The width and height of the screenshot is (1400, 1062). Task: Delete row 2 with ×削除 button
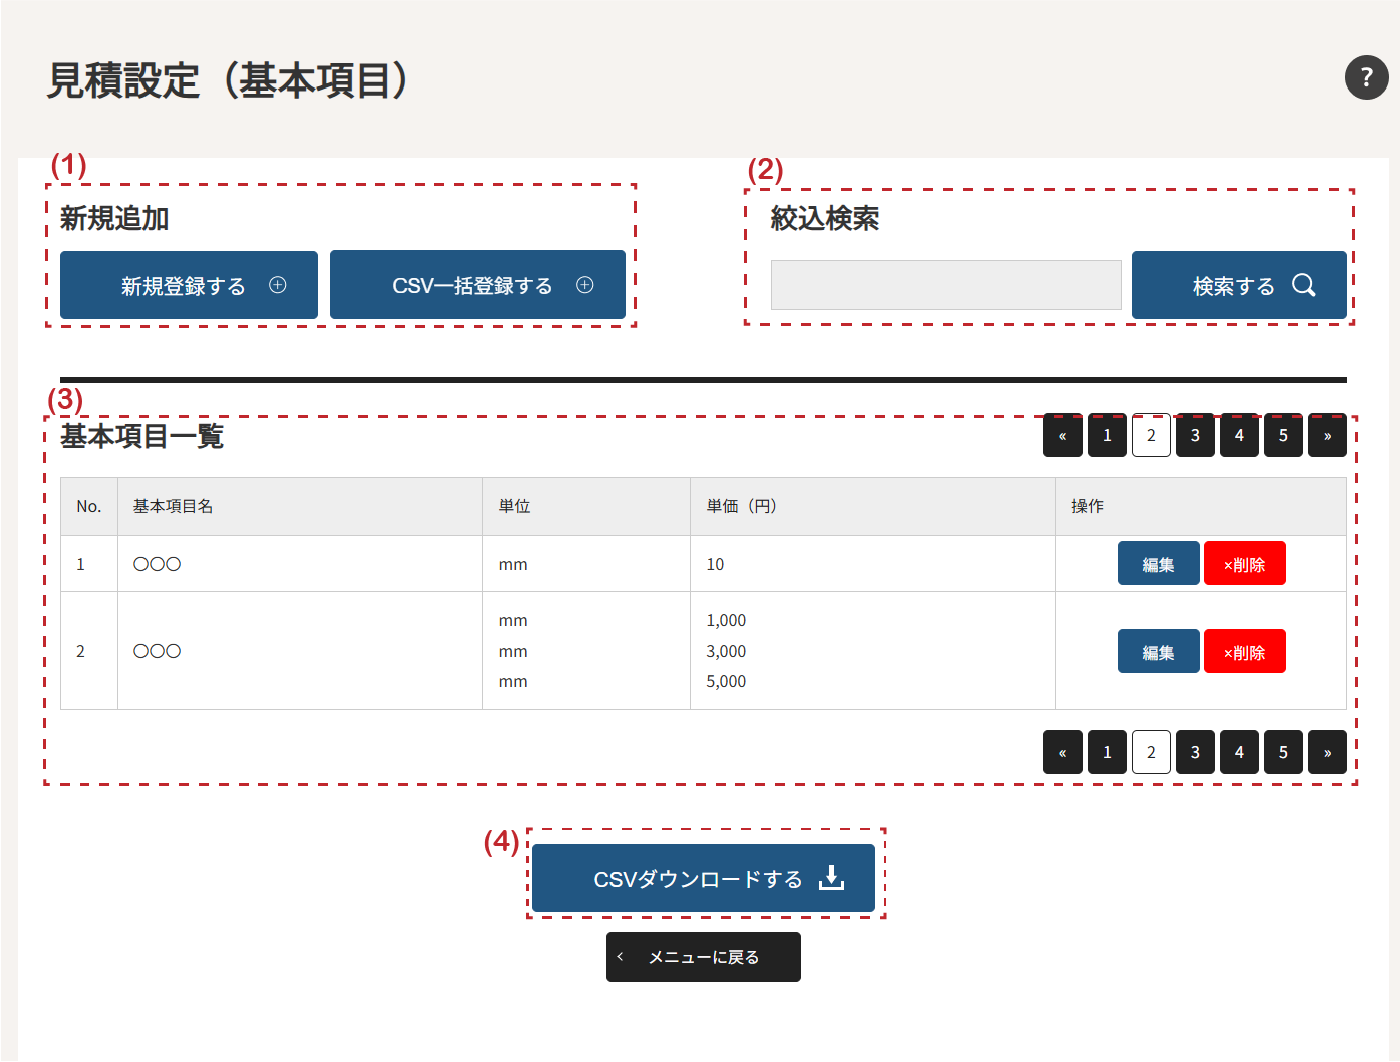[1244, 652]
